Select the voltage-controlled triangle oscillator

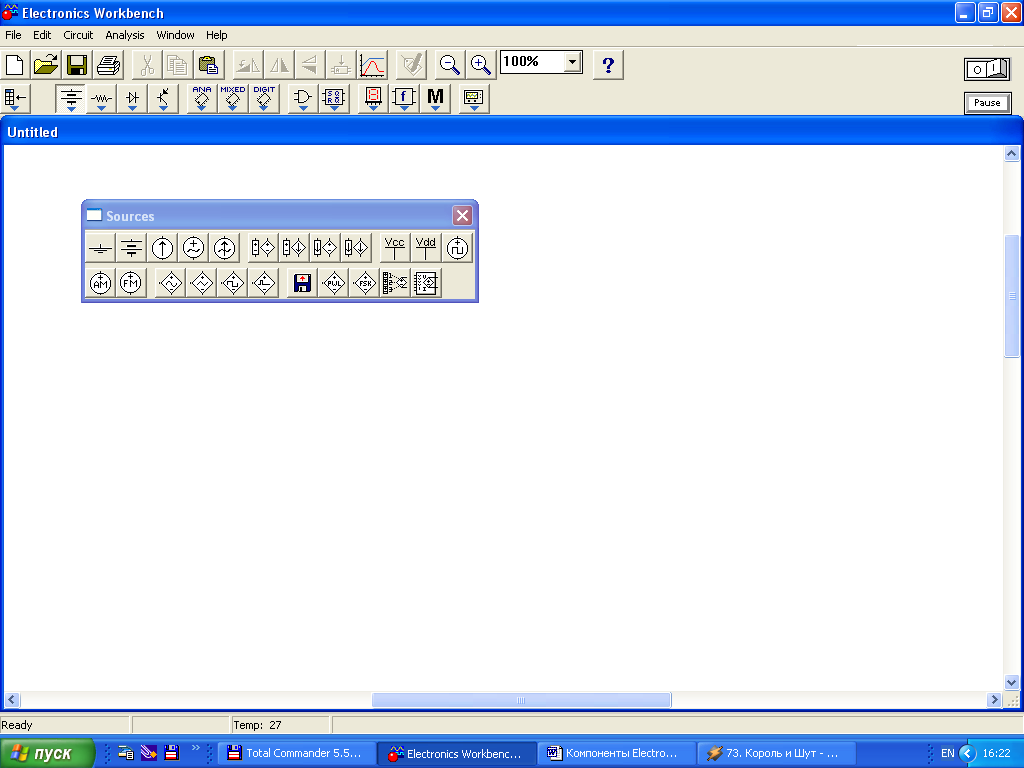tap(202, 283)
